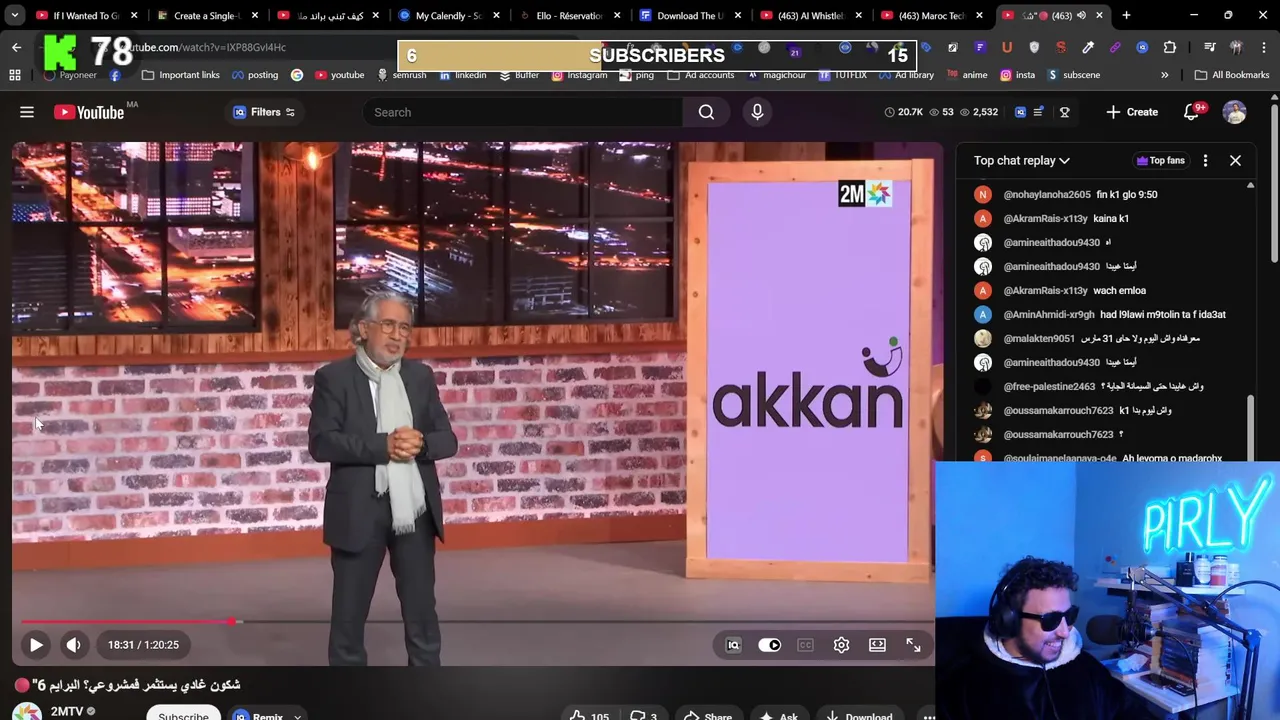Open the Ad library bookmark

click(x=906, y=75)
